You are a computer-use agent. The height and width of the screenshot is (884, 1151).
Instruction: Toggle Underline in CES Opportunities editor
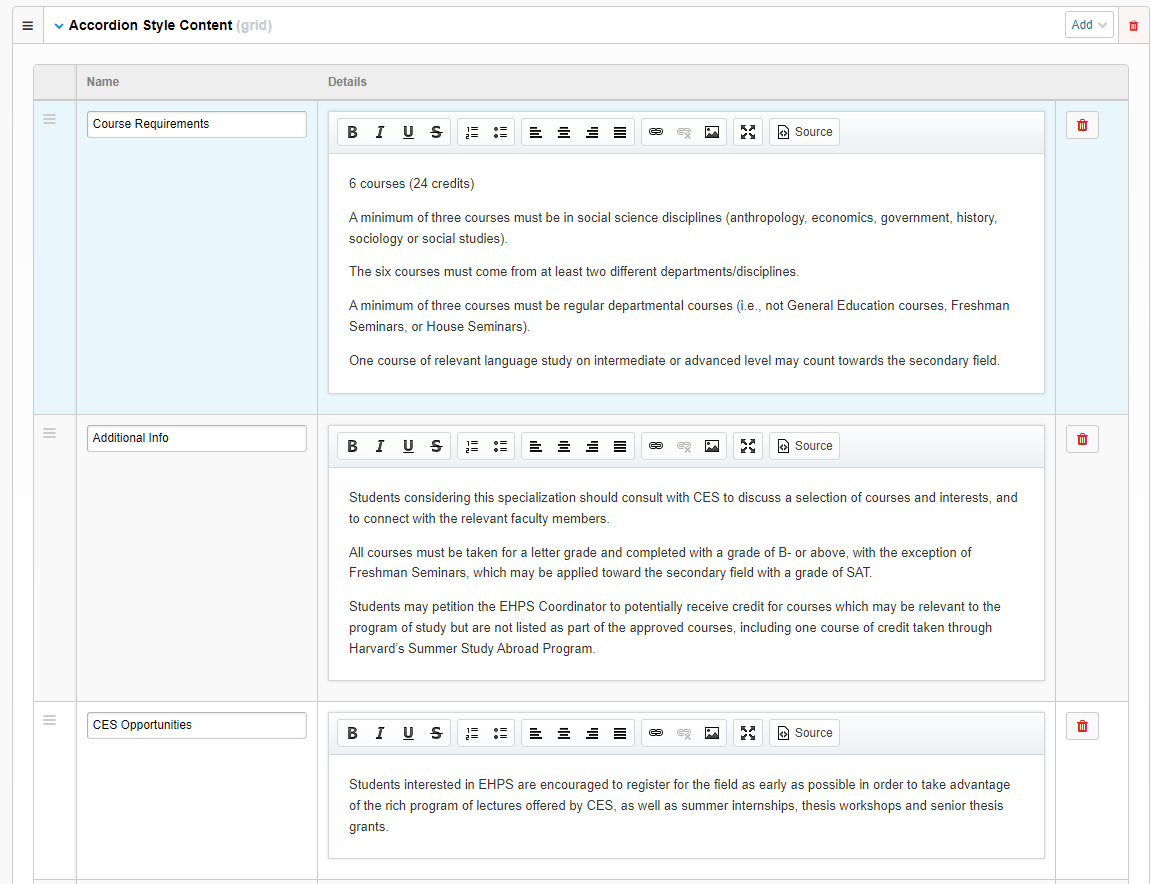click(408, 733)
